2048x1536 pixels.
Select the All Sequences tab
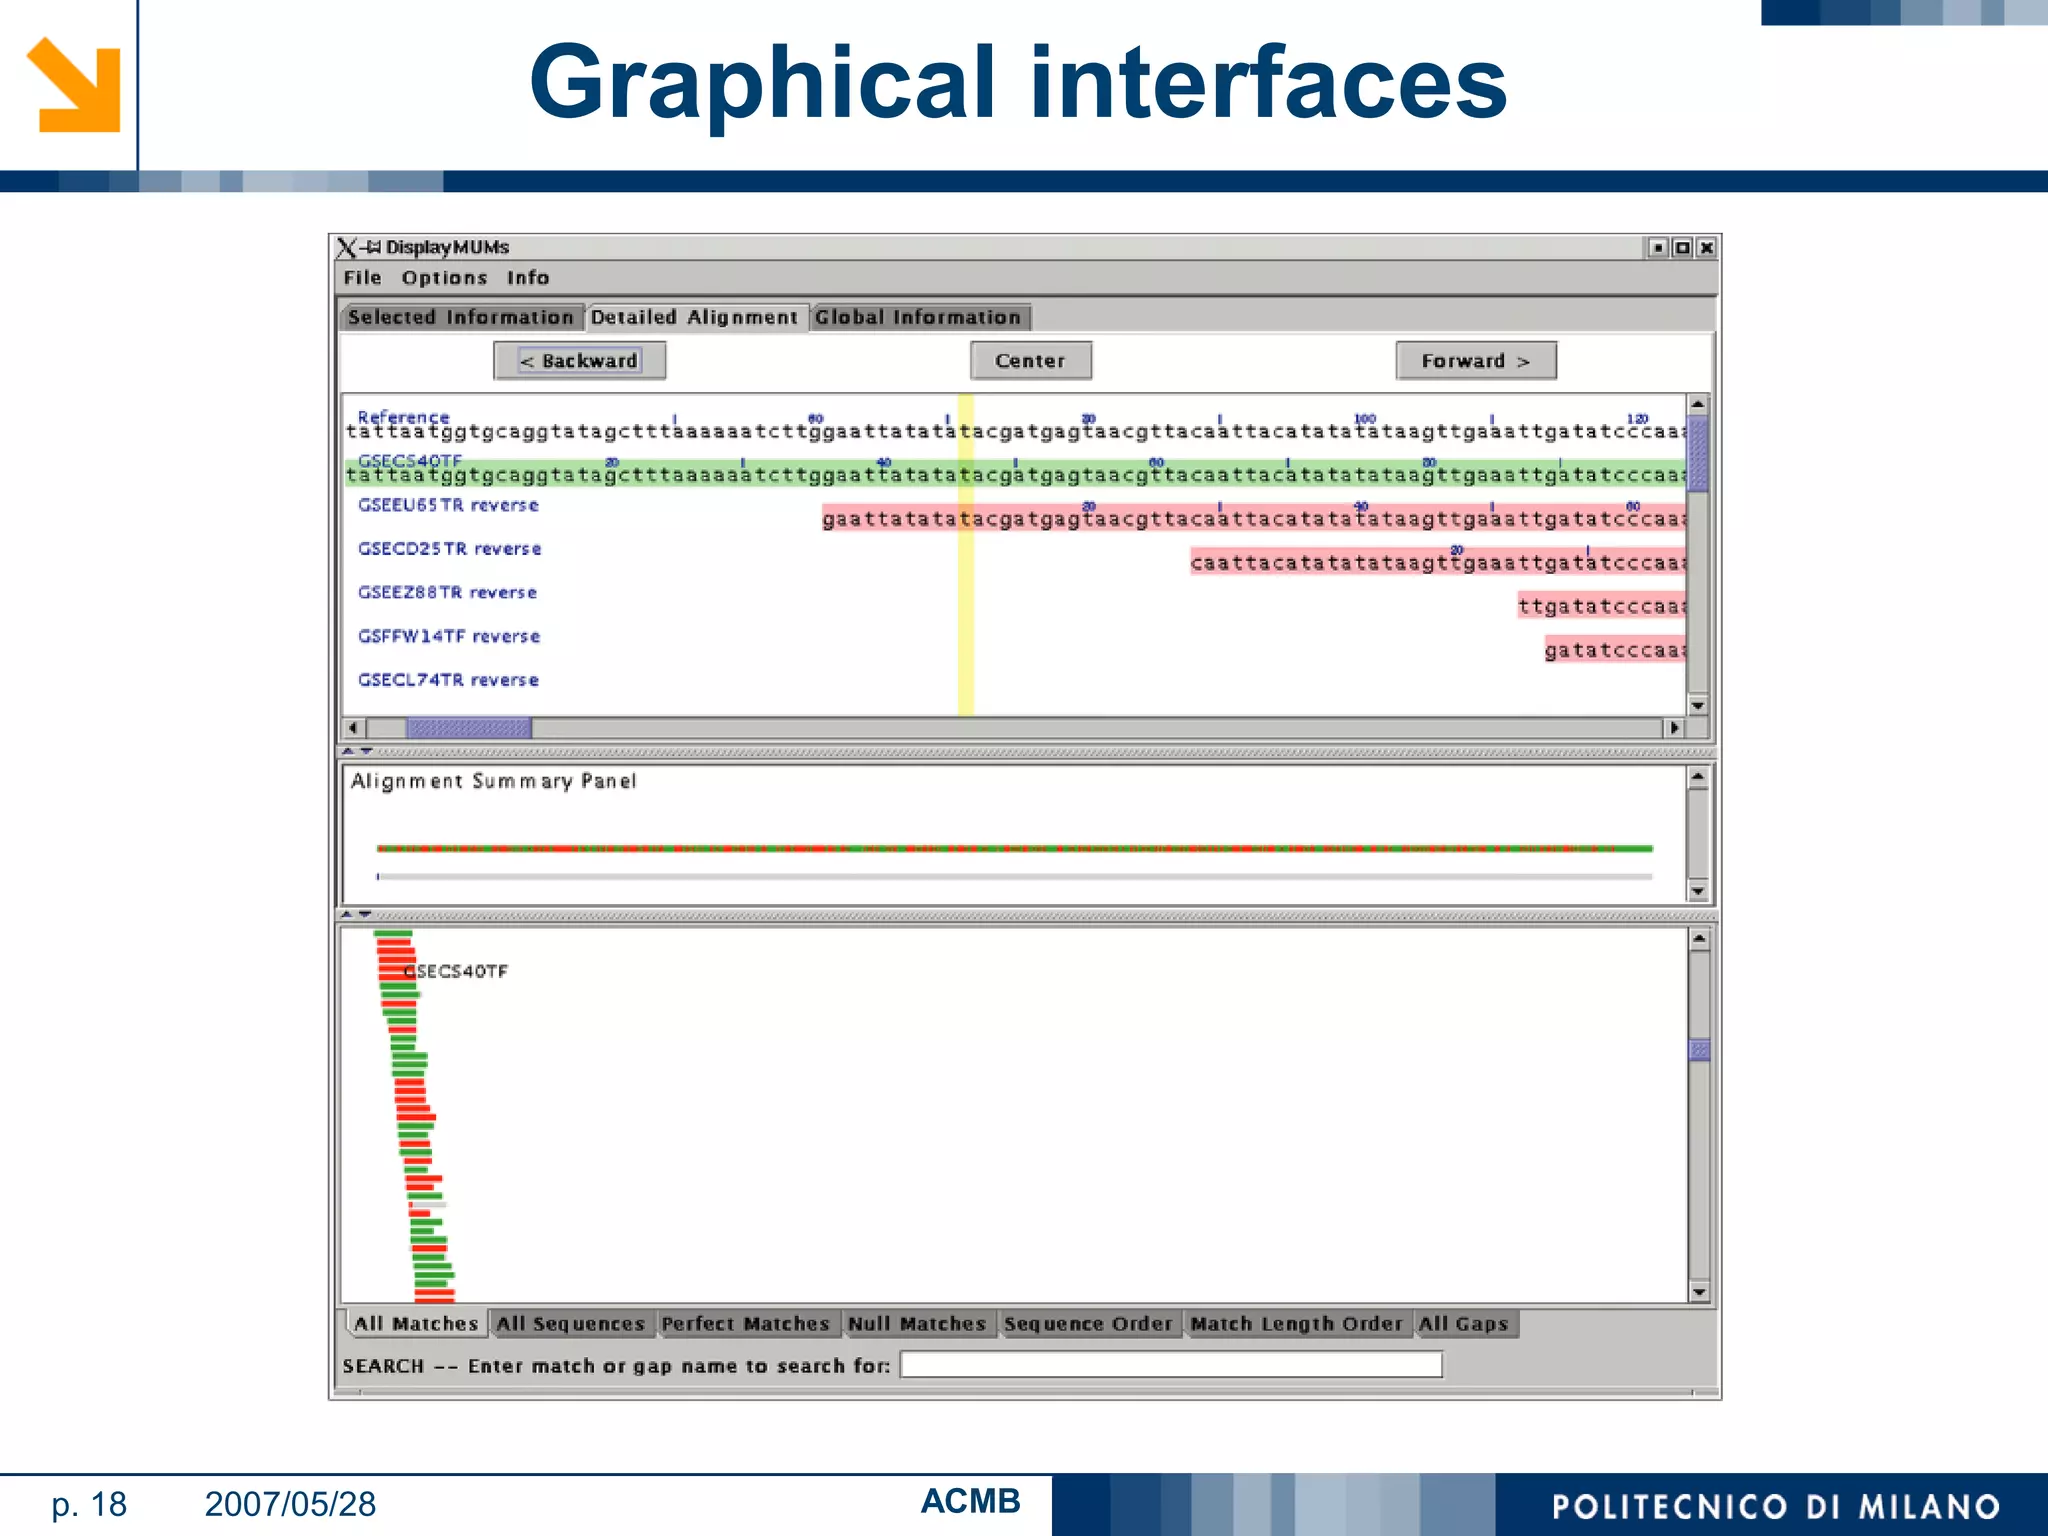pyautogui.click(x=571, y=1323)
